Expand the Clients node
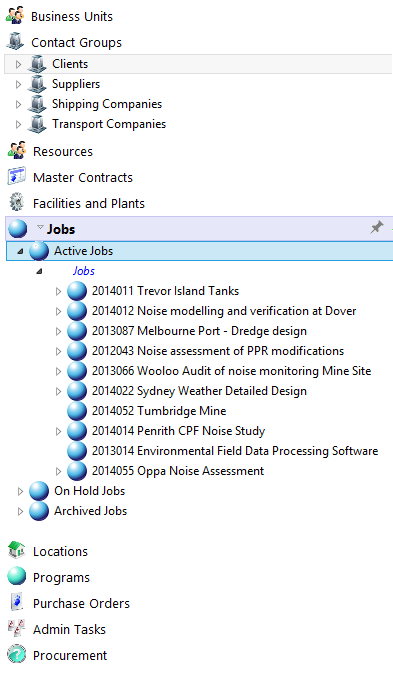 coord(18,64)
